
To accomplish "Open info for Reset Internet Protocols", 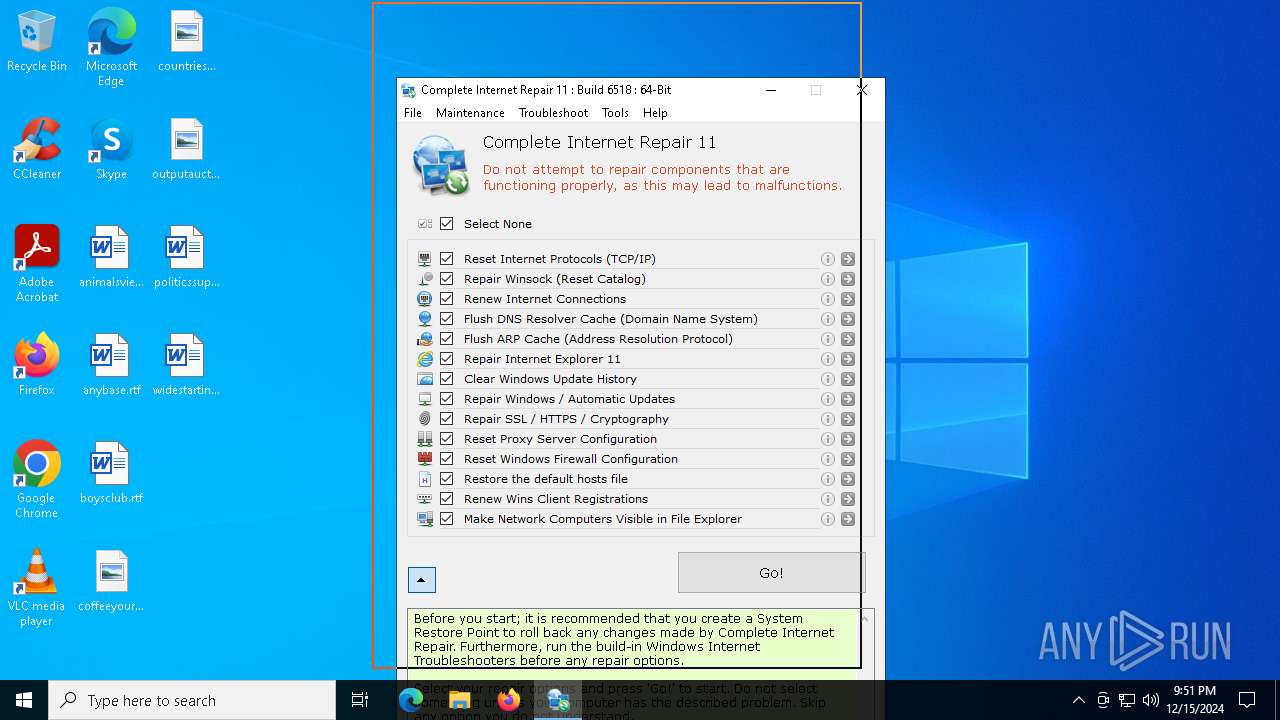I will (828, 259).
